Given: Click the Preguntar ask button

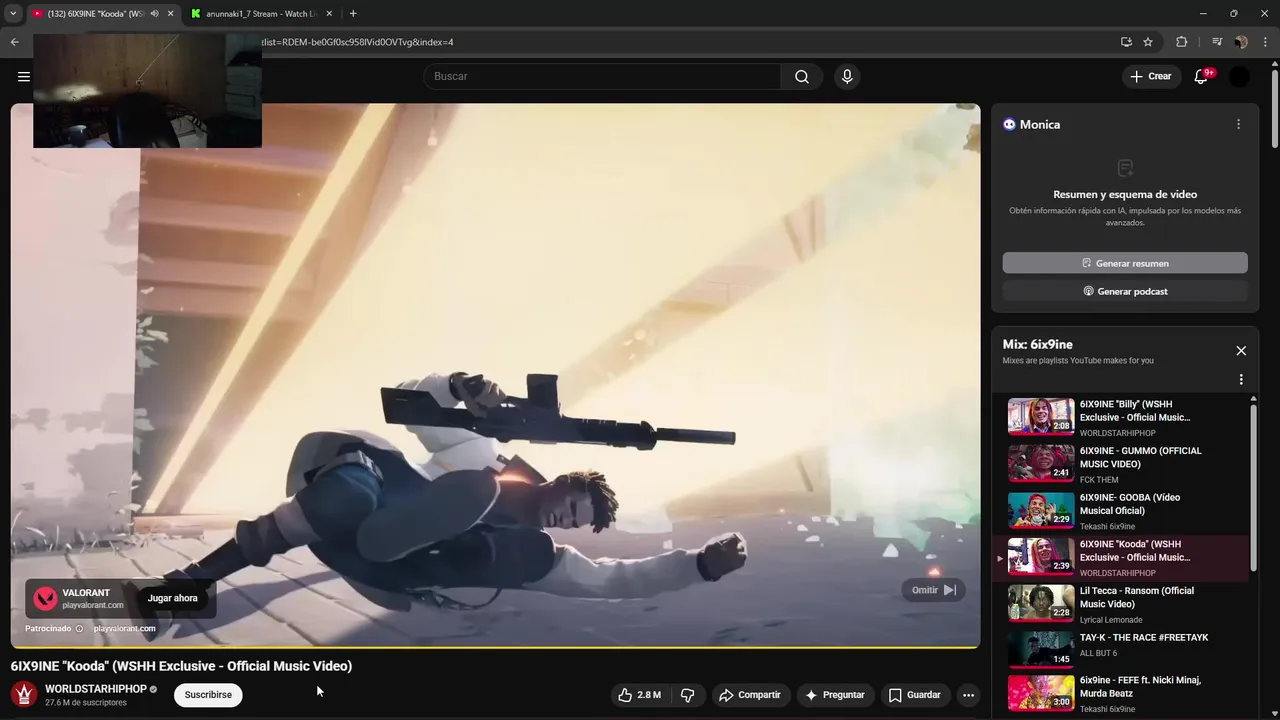Looking at the screenshot, I should [x=835, y=695].
